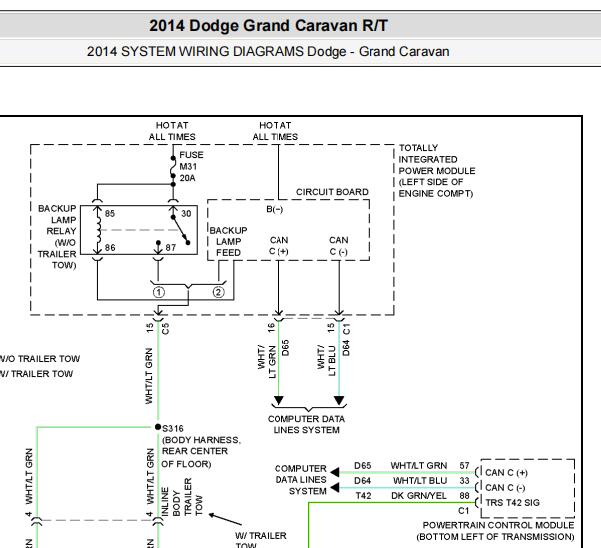601x548 pixels.
Task: Click 'CAN C (+)' inside the circuit board
Action: click(x=279, y=246)
